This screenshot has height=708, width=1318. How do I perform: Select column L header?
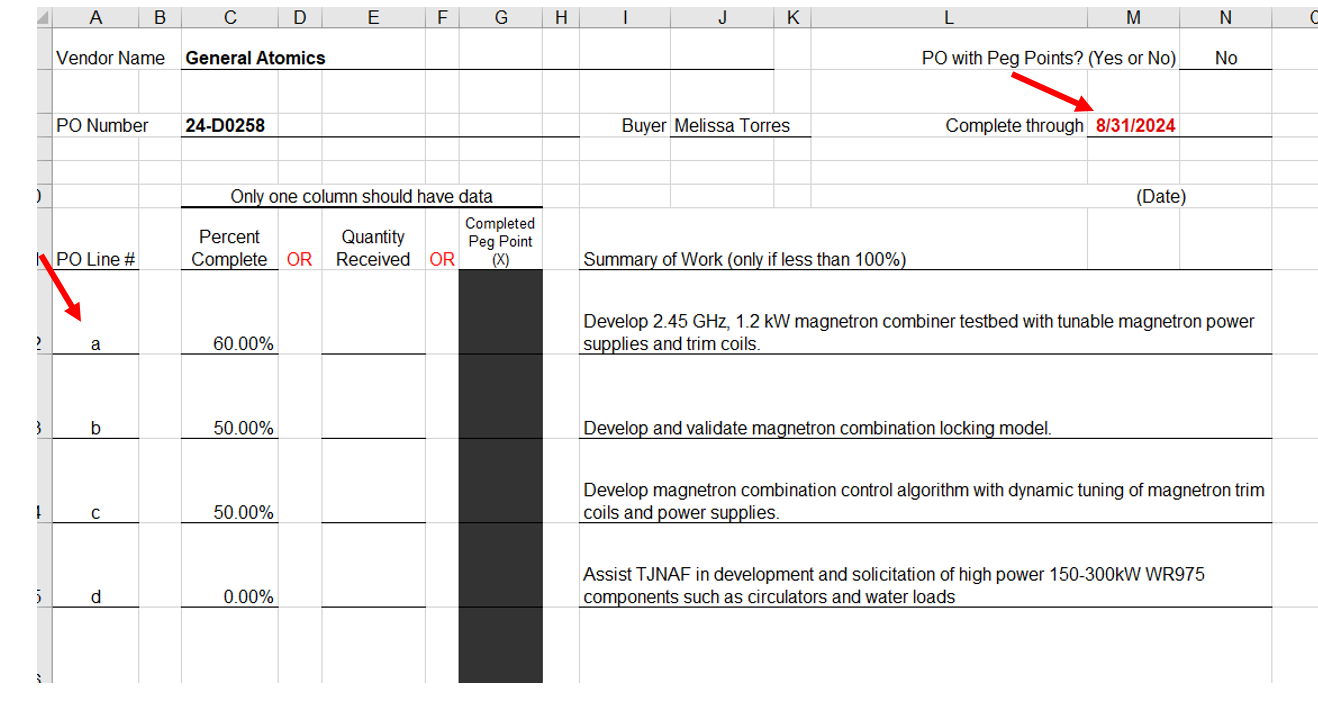click(948, 17)
